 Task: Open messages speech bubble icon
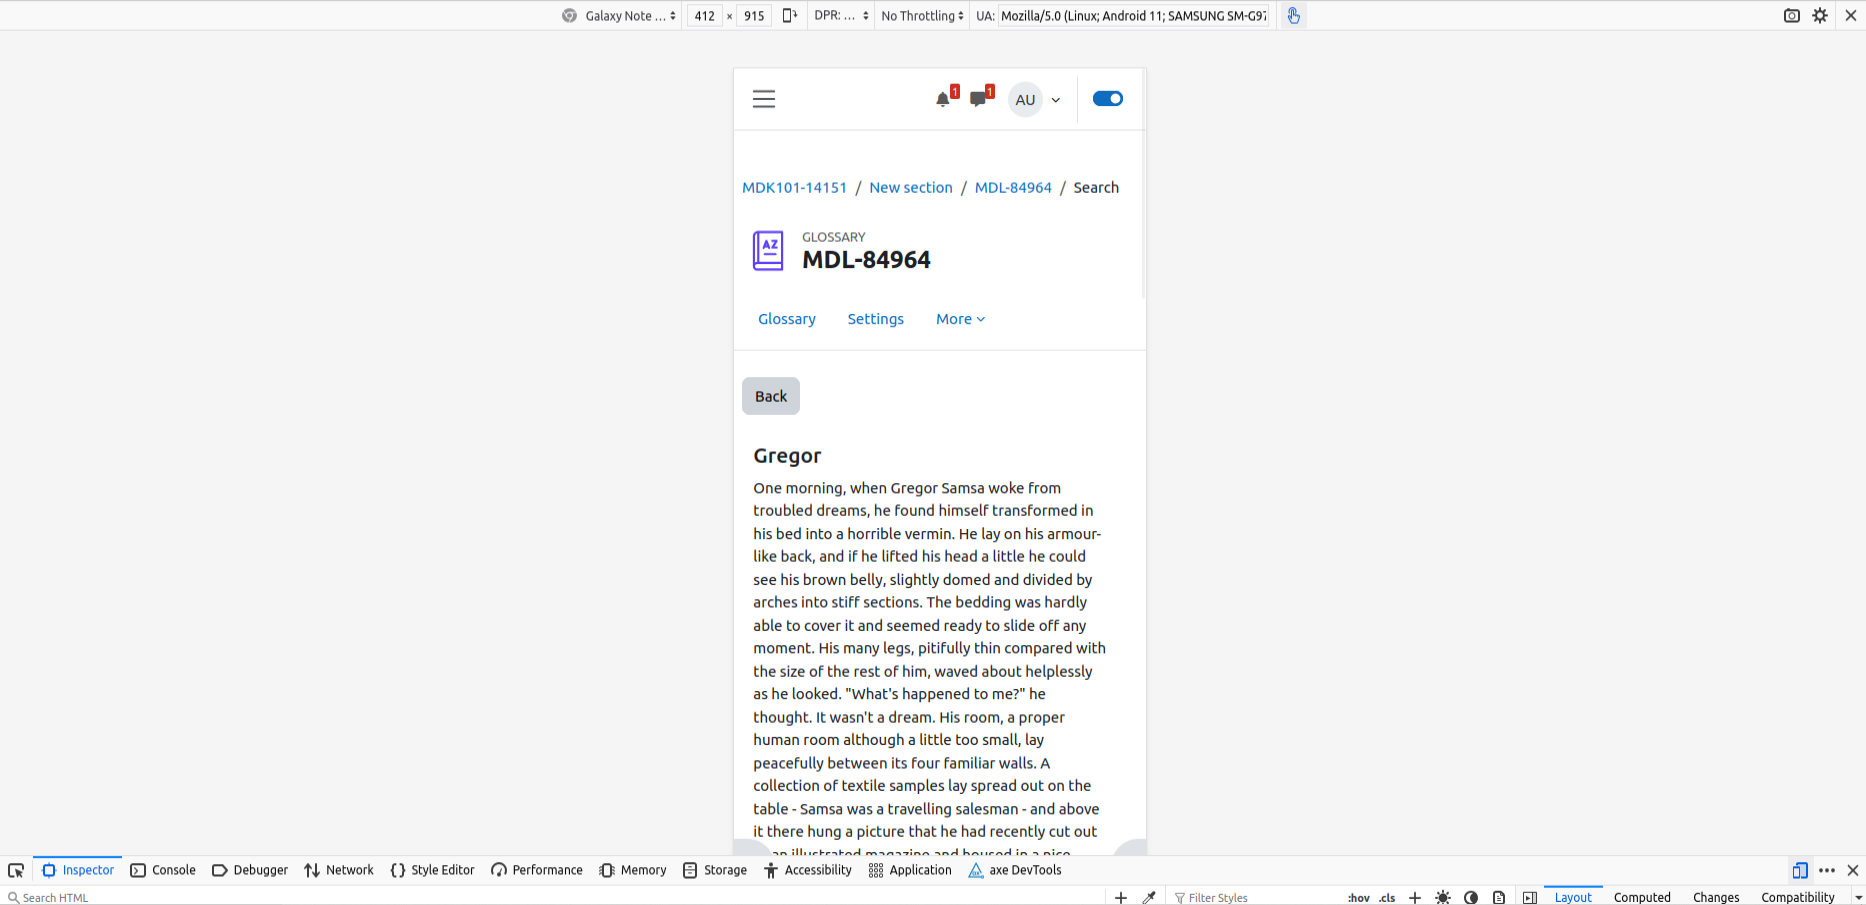click(x=978, y=99)
